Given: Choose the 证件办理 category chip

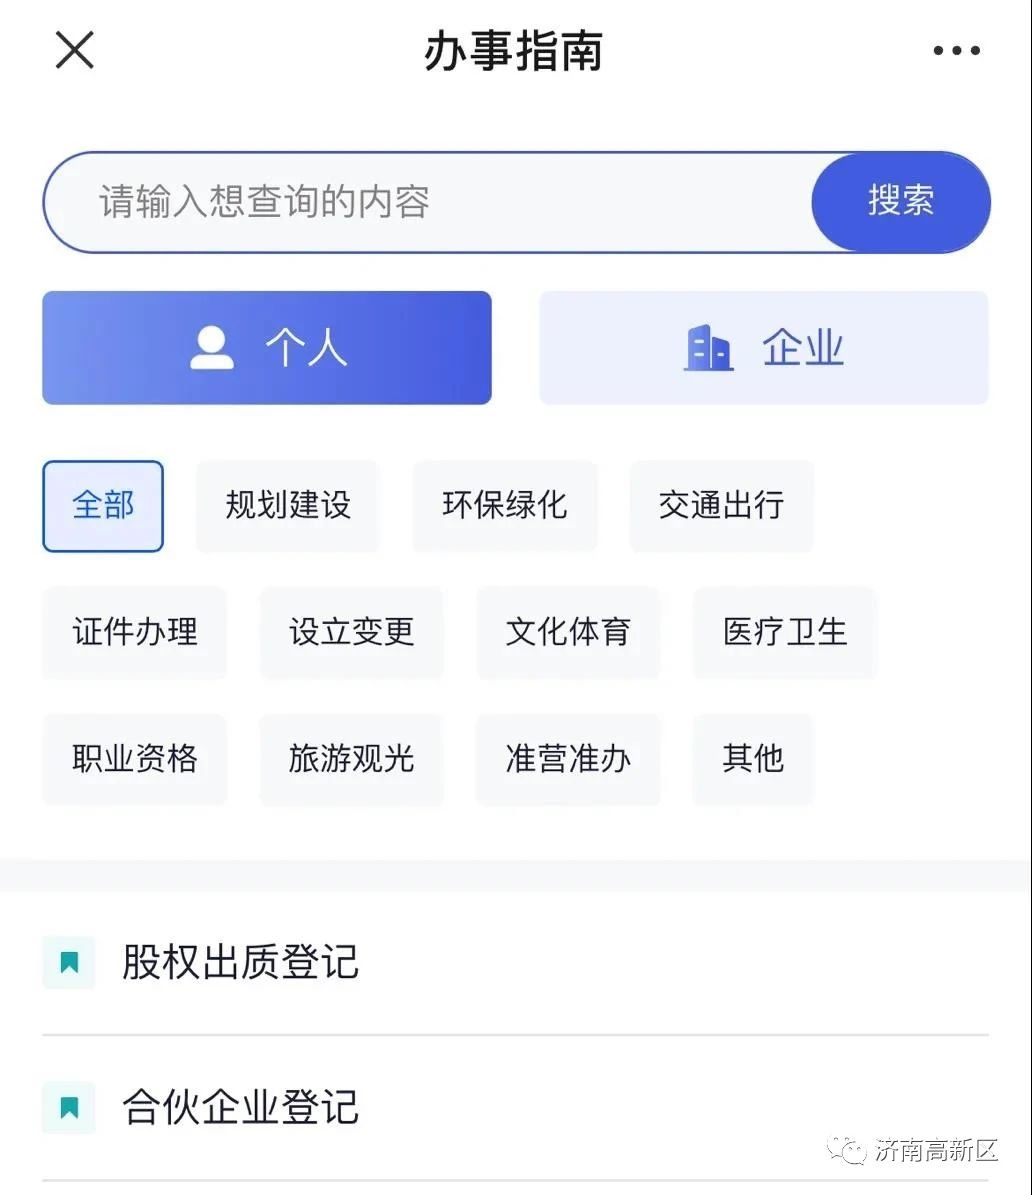Looking at the screenshot, I should [135, 632].
